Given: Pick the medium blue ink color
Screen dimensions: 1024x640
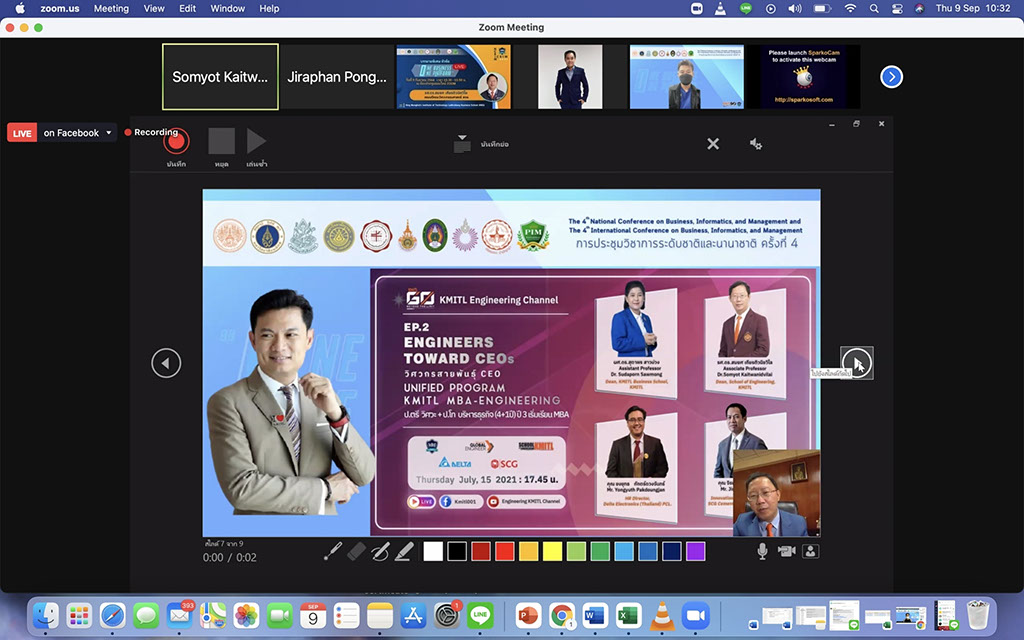Looking at the screenshot, I should [x=648, y=552].
